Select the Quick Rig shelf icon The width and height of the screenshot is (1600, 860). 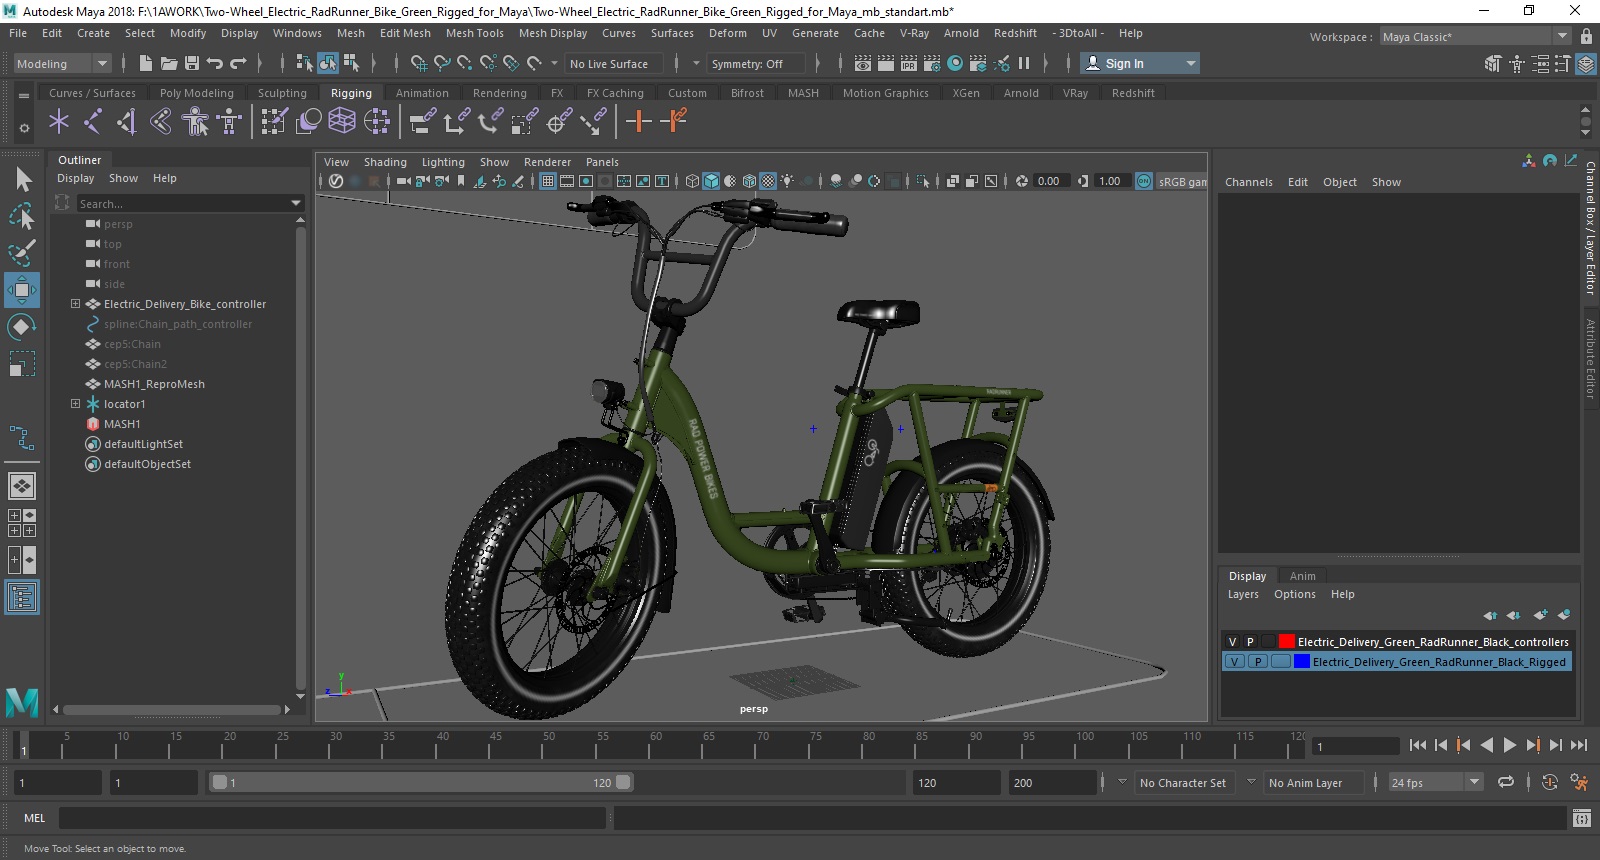coord(195,122)
